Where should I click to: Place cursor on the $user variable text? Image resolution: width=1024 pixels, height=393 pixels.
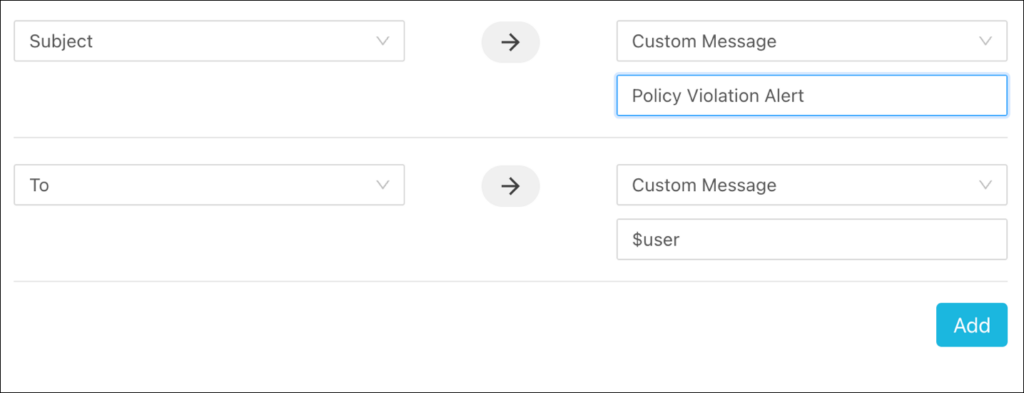656,240
